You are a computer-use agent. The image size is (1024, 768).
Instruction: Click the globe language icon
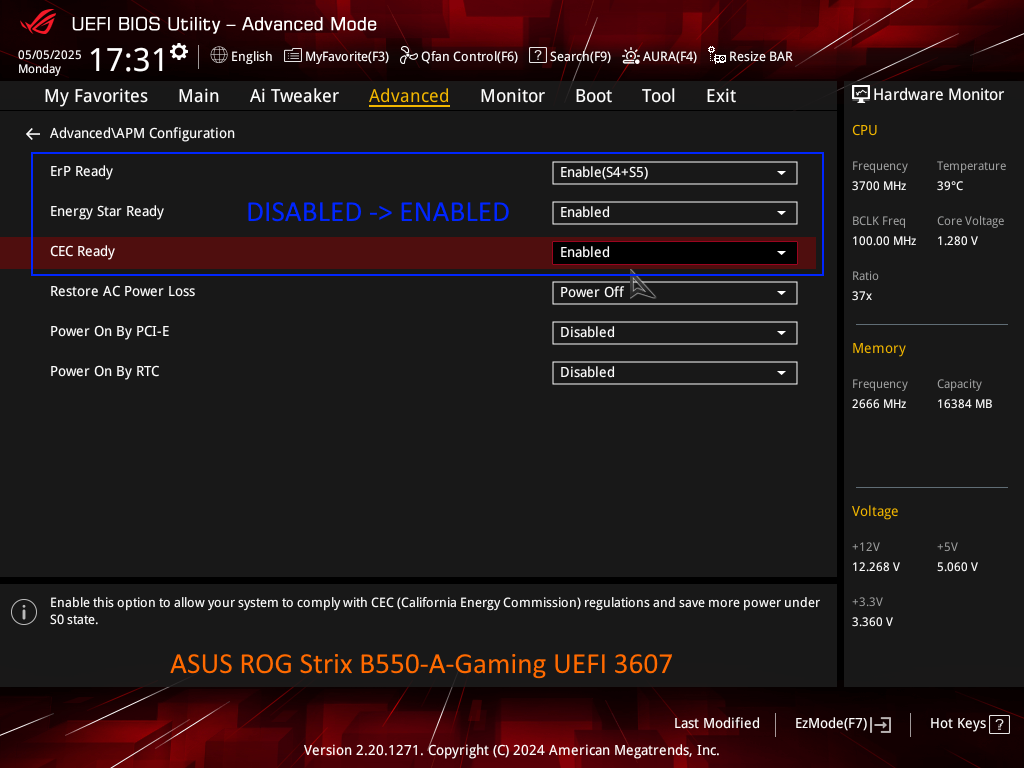click(x=219, y=56)
